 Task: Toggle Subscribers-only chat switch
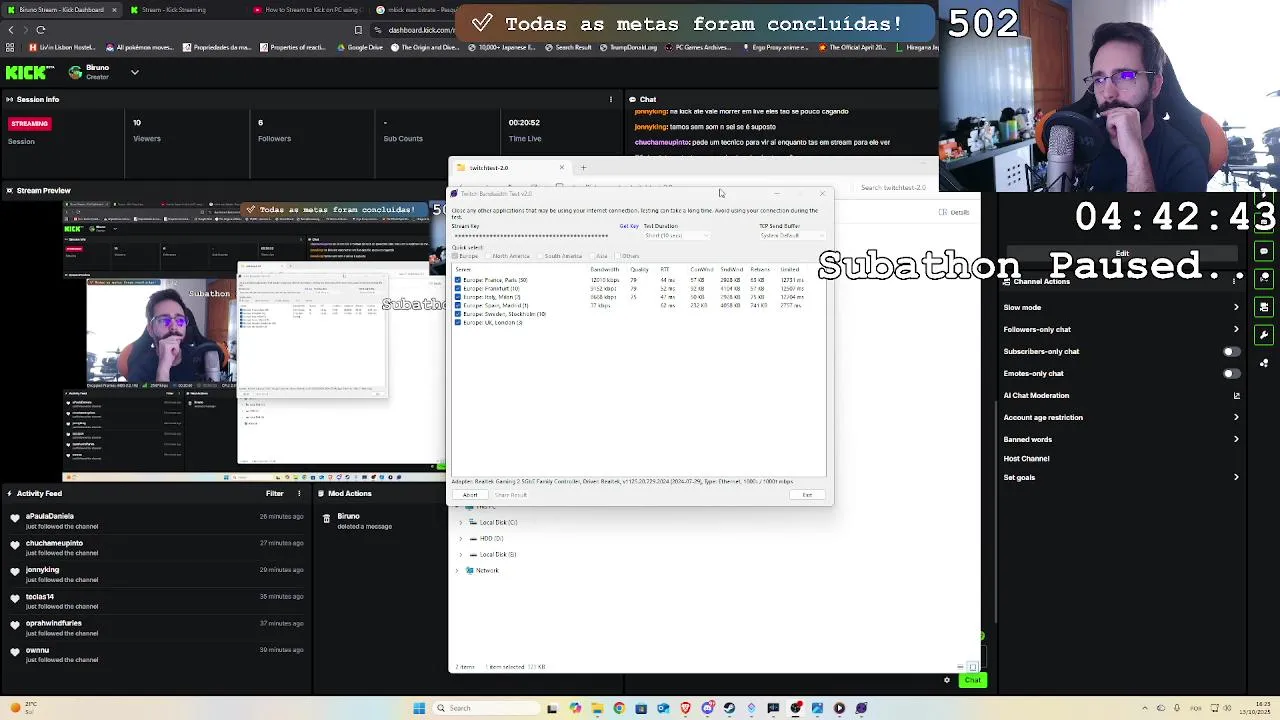1231,351
